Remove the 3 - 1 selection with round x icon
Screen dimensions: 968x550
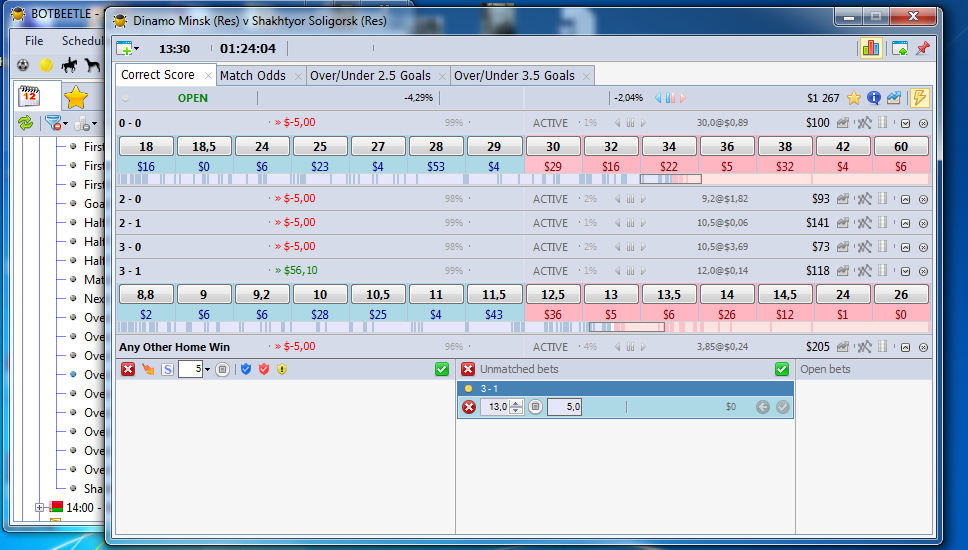click(924, 271)
